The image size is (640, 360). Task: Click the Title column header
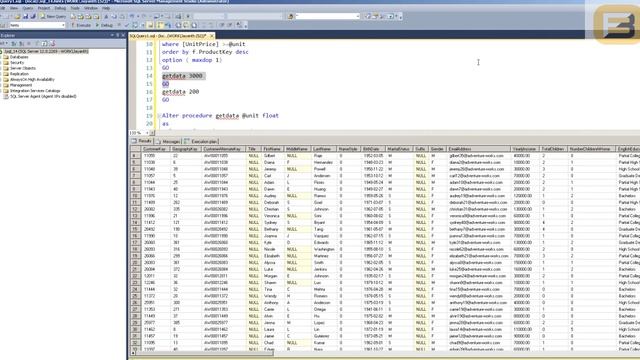pyautogui.click(x=253, y=149)
